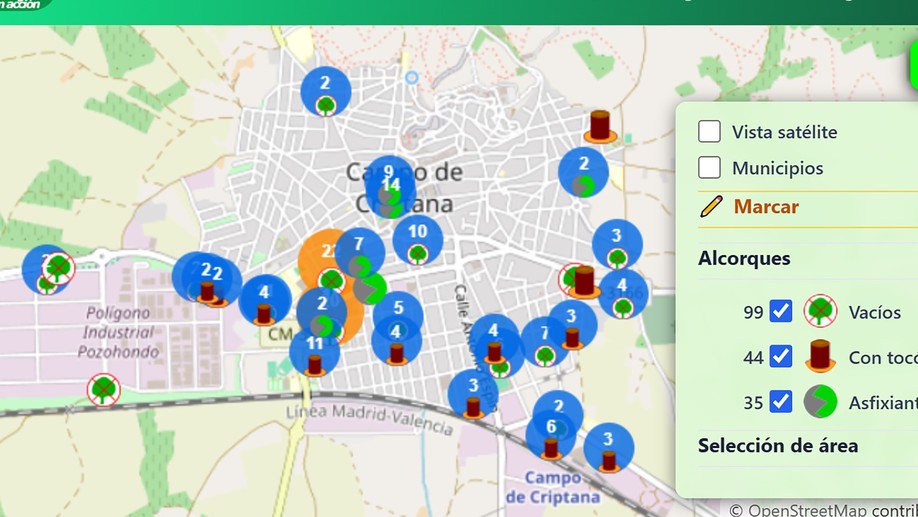Click lone empty-tree marker below Polígono Industrial

click(x=104, y=390)
